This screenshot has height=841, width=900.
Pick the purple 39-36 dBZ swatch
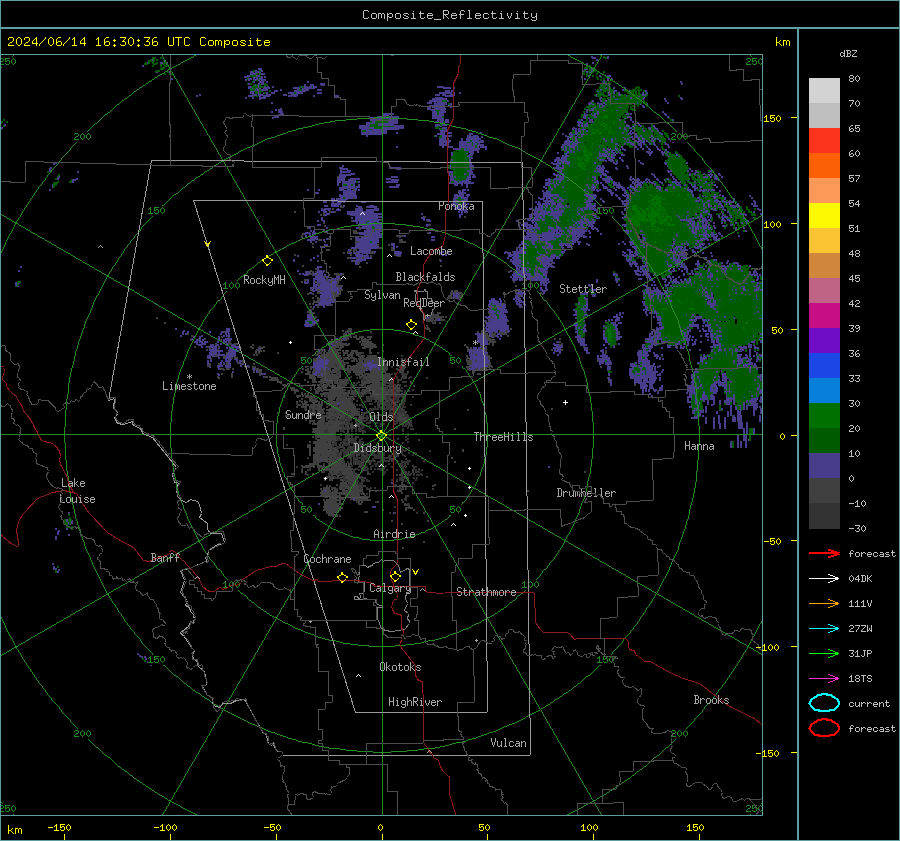pos(824,341)
